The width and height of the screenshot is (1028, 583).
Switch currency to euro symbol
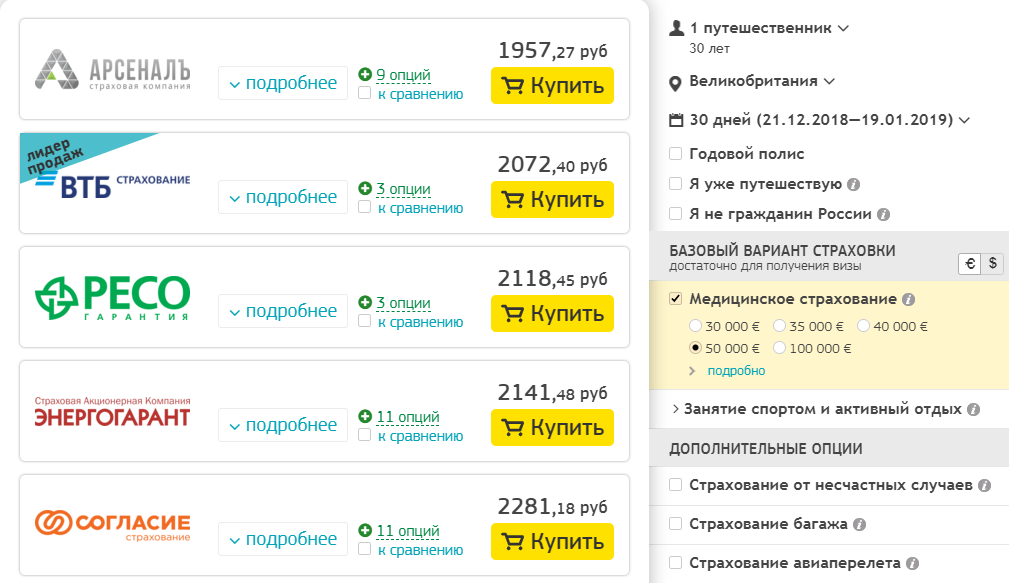[x=970, y=264]
